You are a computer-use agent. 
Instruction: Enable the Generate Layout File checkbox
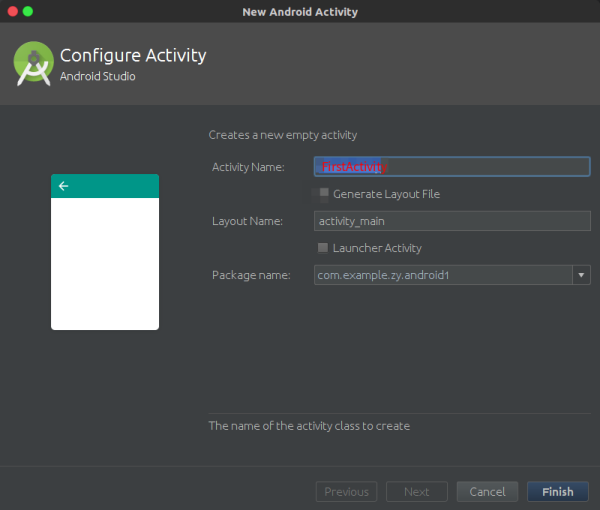click(x=324, y=192)
